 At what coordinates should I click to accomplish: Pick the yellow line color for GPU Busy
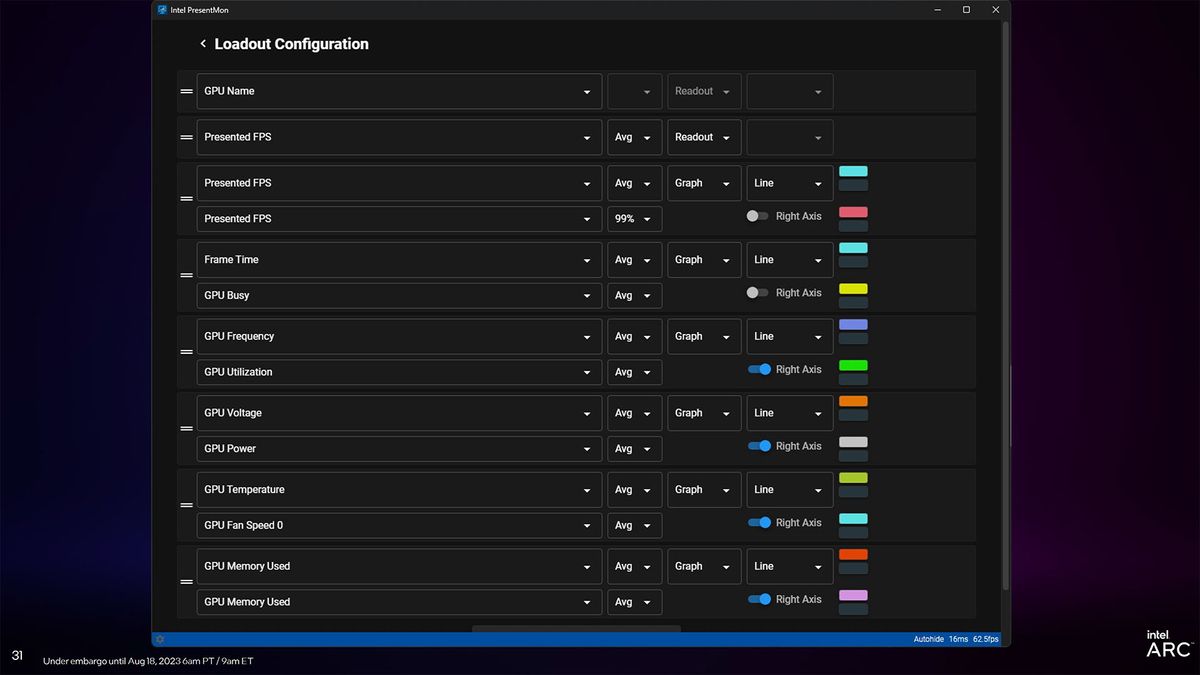pos(853,289)
